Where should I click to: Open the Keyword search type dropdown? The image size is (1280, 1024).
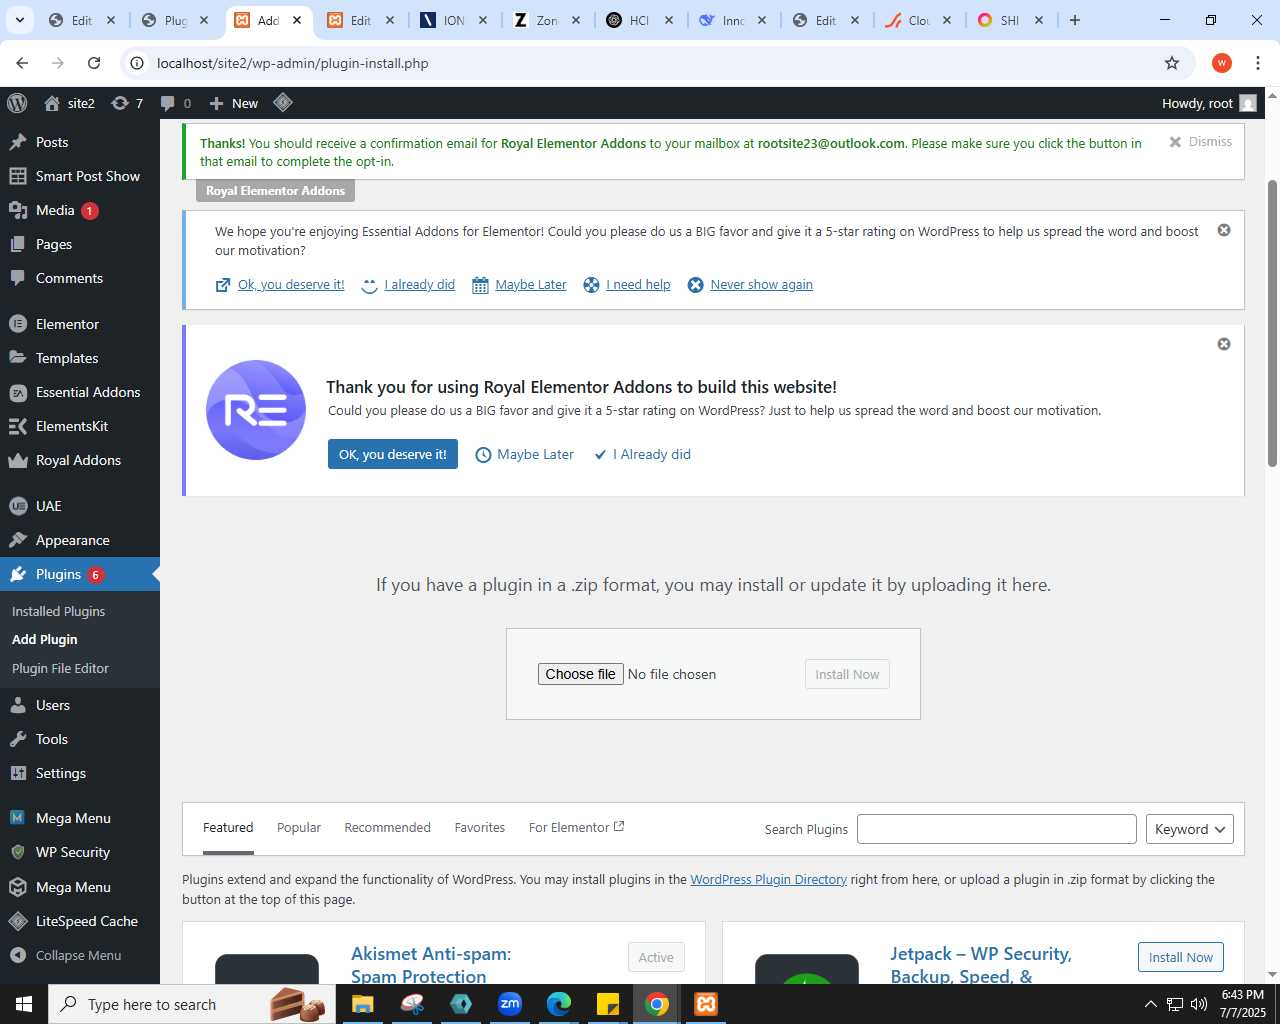(1190, 829)
